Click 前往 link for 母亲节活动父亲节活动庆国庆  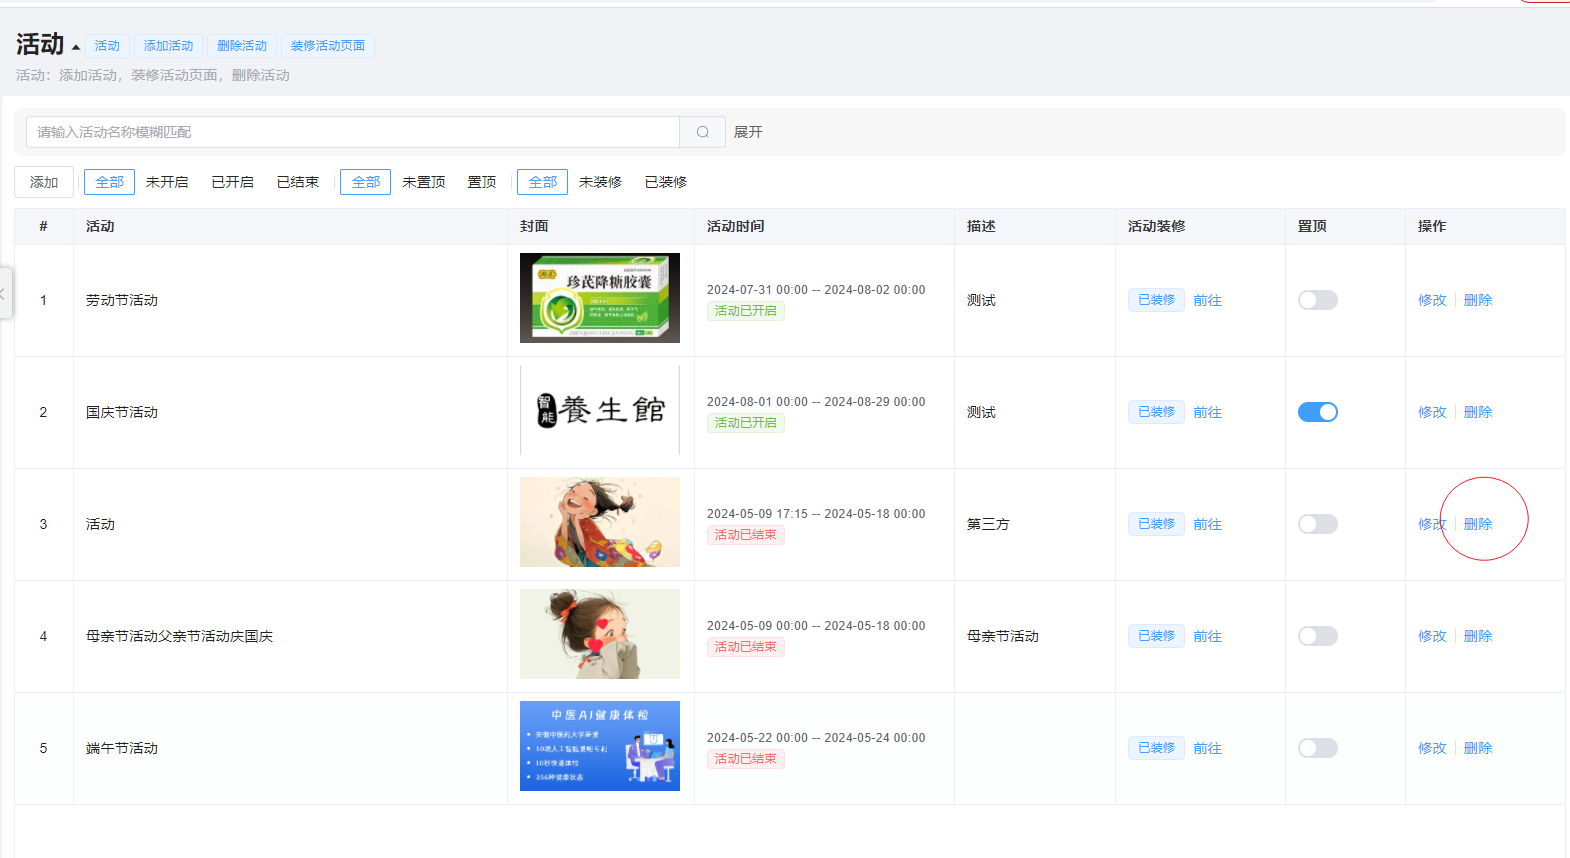(1207, 636)
